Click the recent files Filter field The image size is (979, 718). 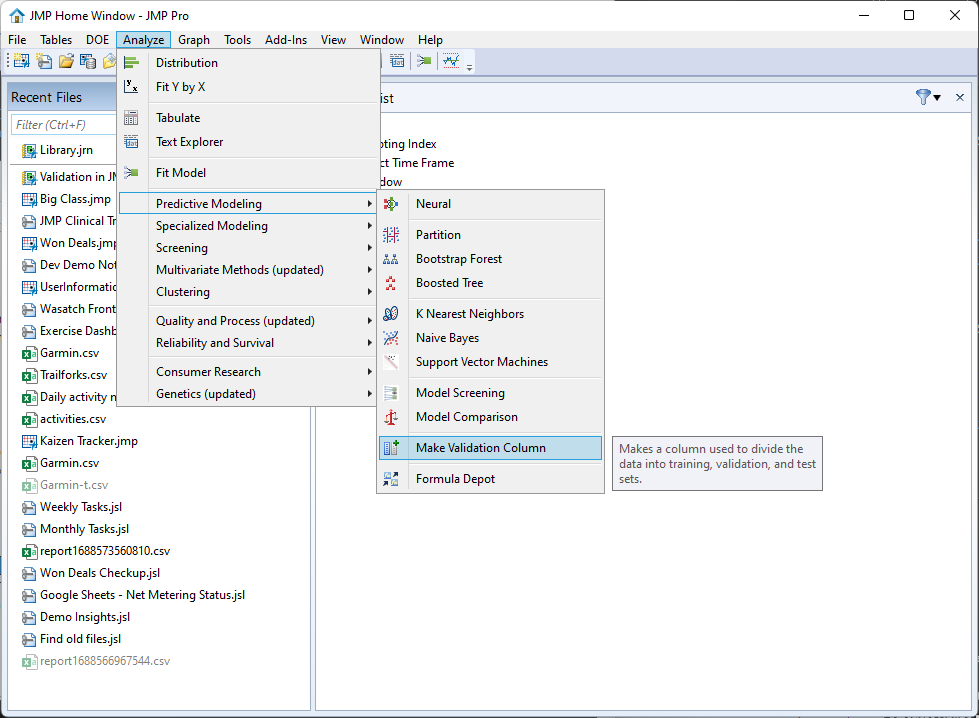(x=64, y=124)
